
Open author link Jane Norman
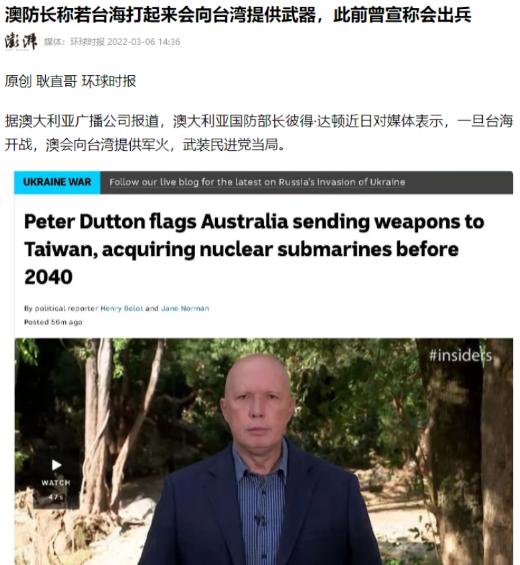pos(185,308)
